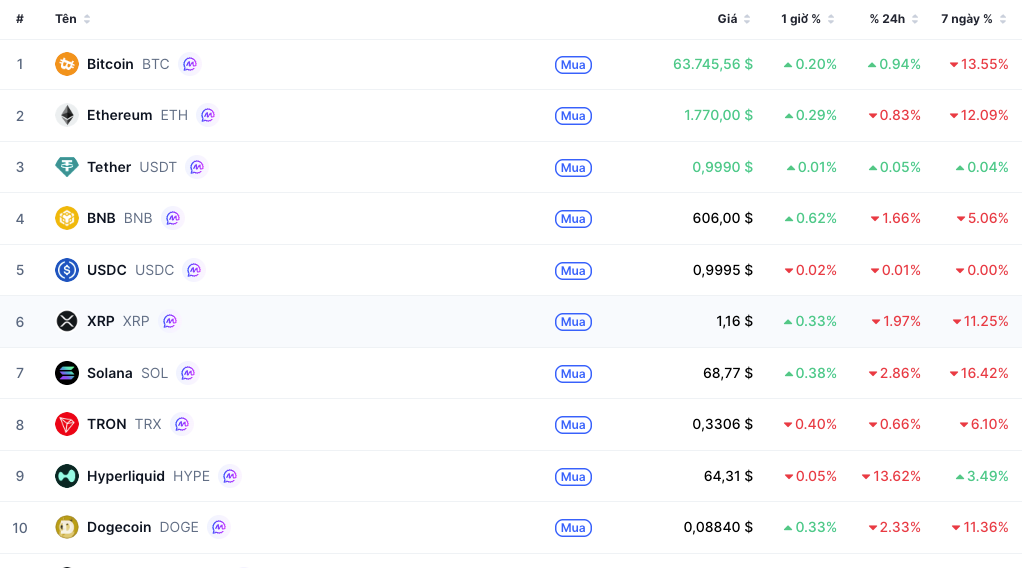
Task: Click the XRP logo icon
Action: tap(66, 321)
